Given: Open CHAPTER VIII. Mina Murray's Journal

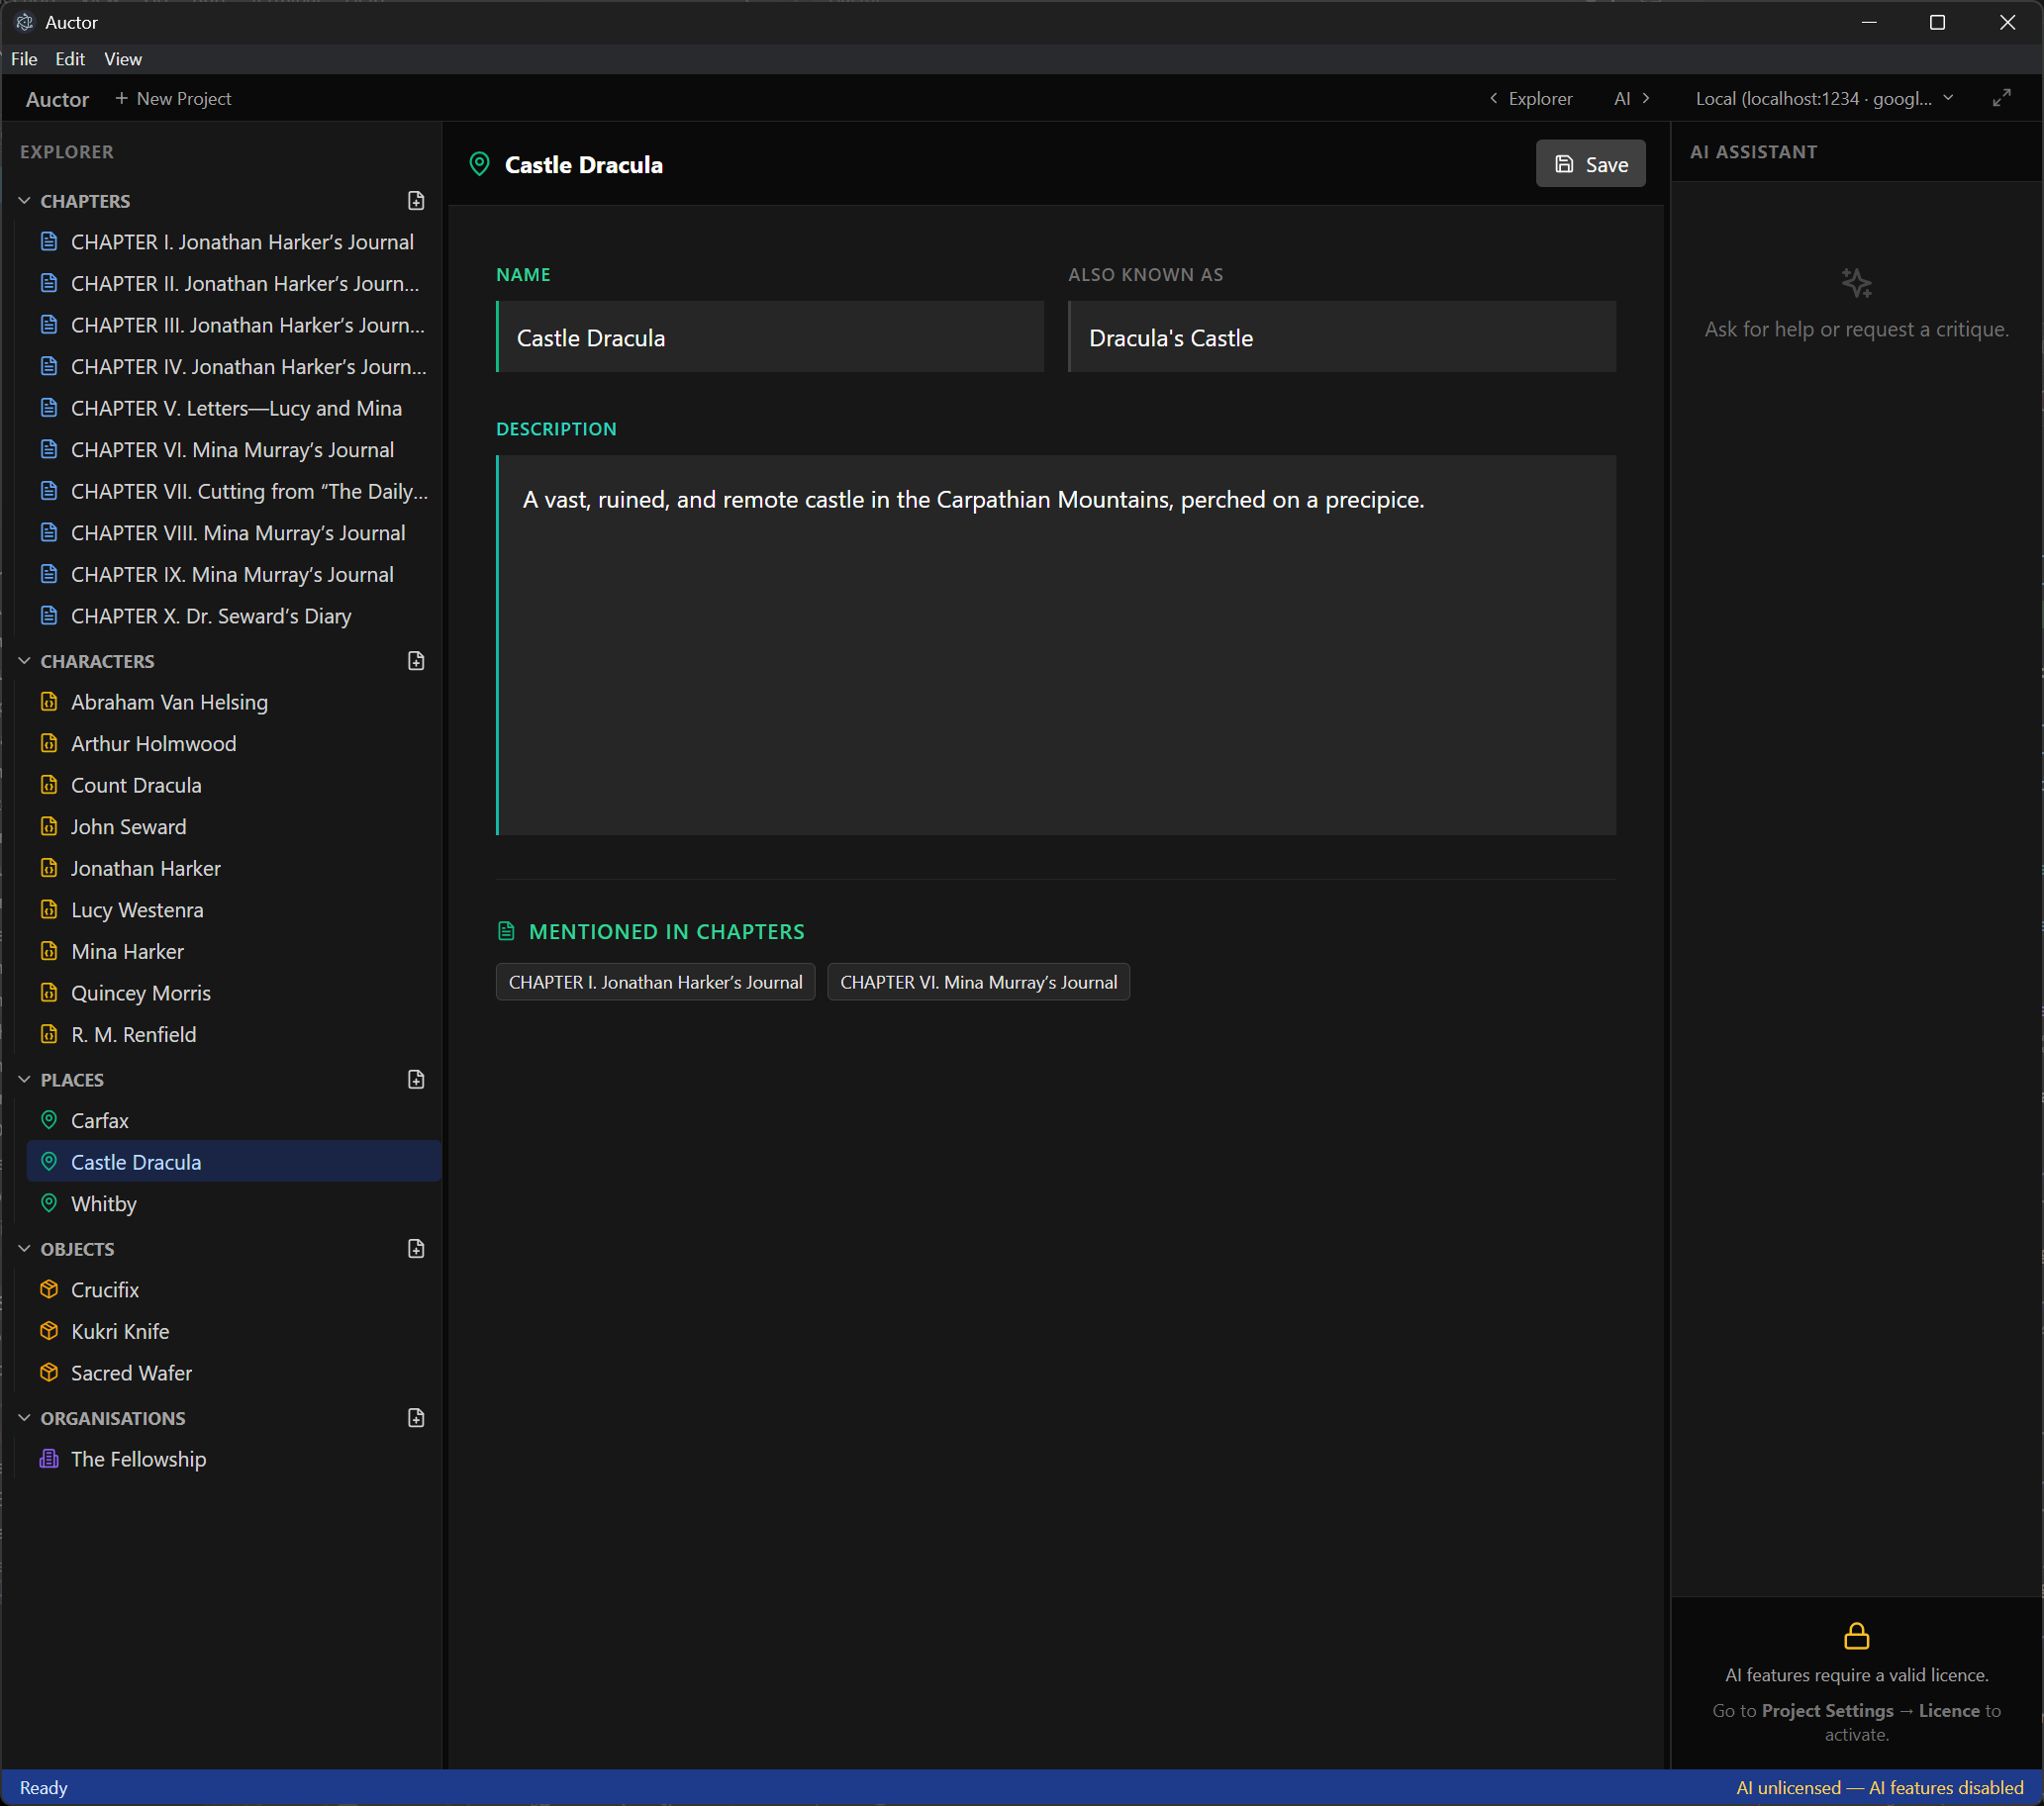Looking at the screenshot, I should (234, 533).
